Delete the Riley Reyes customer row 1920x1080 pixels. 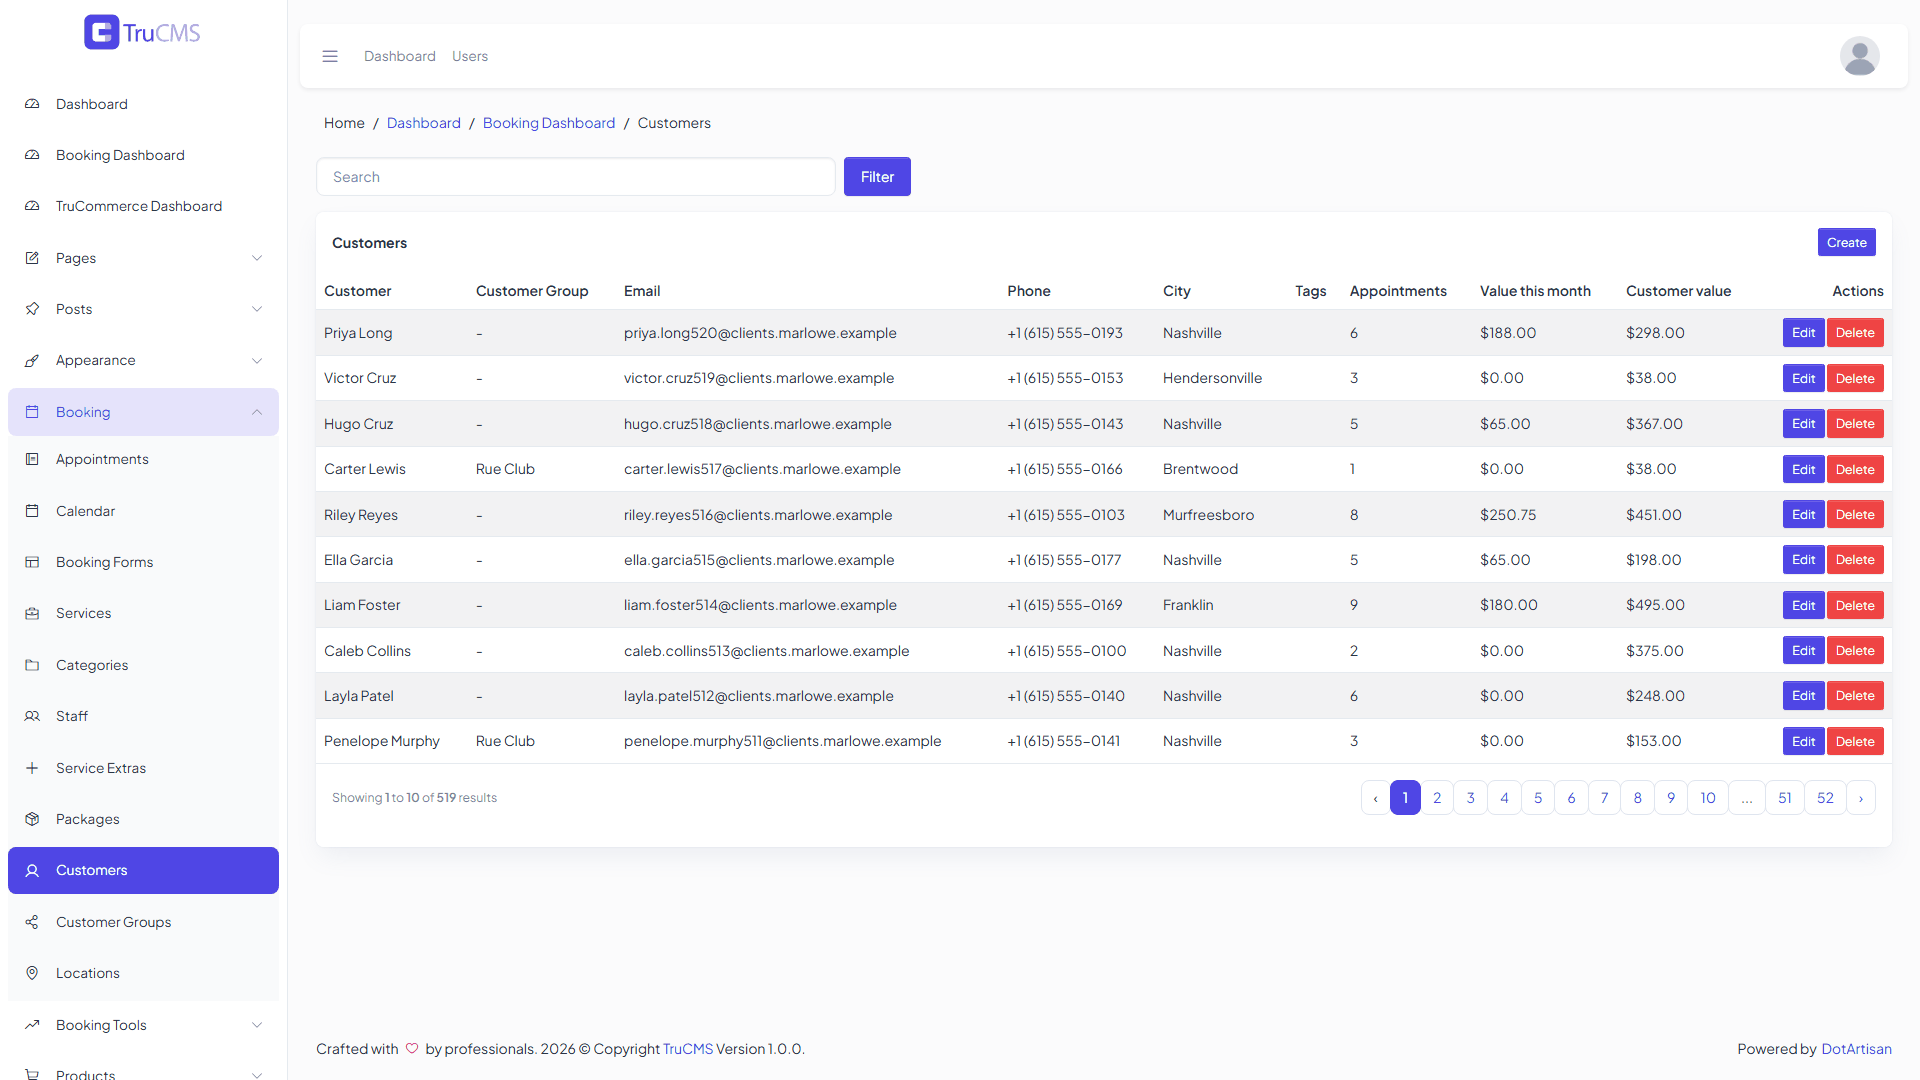[x=1855, y=515]
